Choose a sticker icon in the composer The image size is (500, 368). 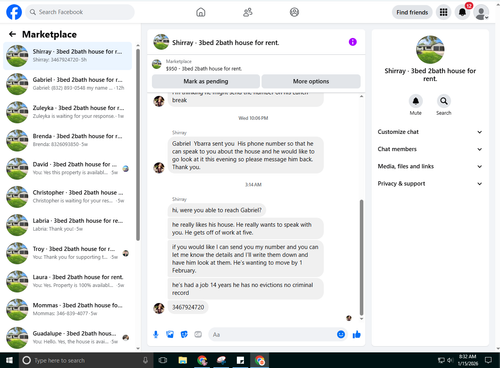pos(184,334)
